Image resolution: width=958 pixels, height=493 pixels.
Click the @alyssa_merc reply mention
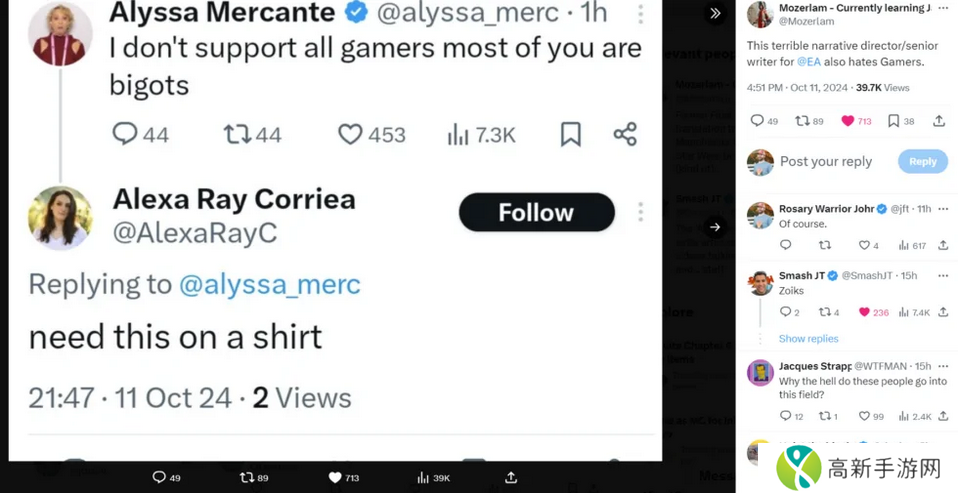pos(269,284)
